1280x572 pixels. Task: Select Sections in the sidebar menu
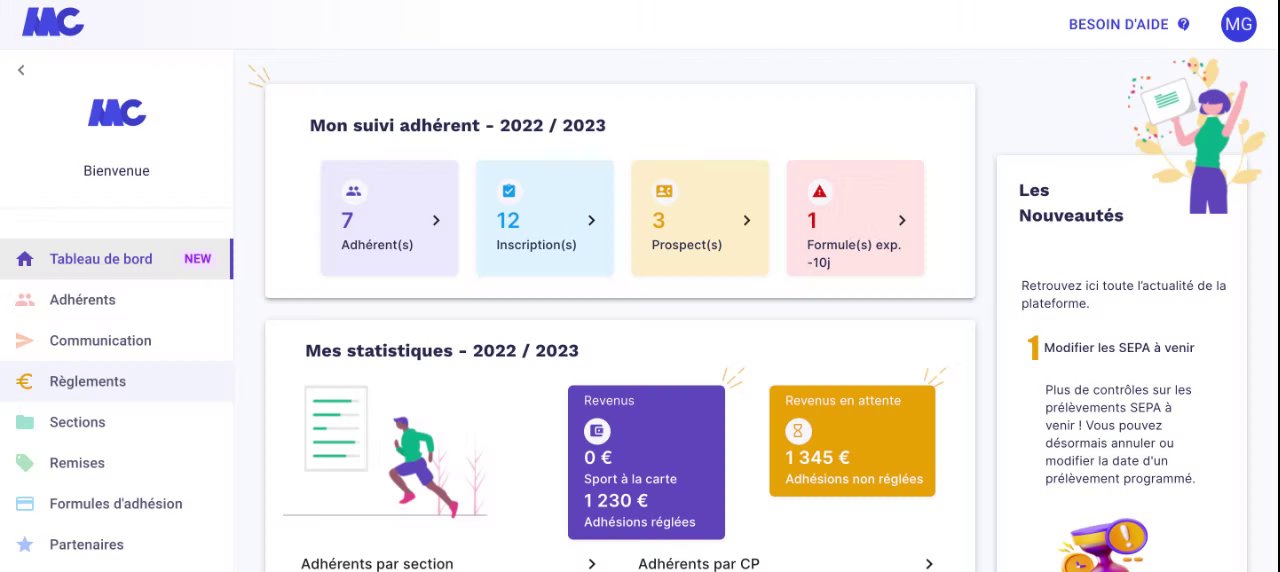[x=77, y=423]
